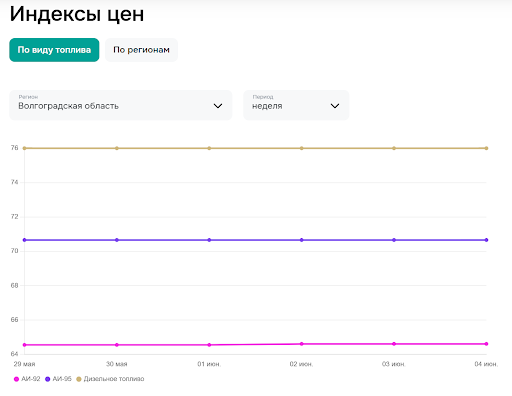Select АИ-92 data point for 01 июн.
512x396 pixels.
209,345
